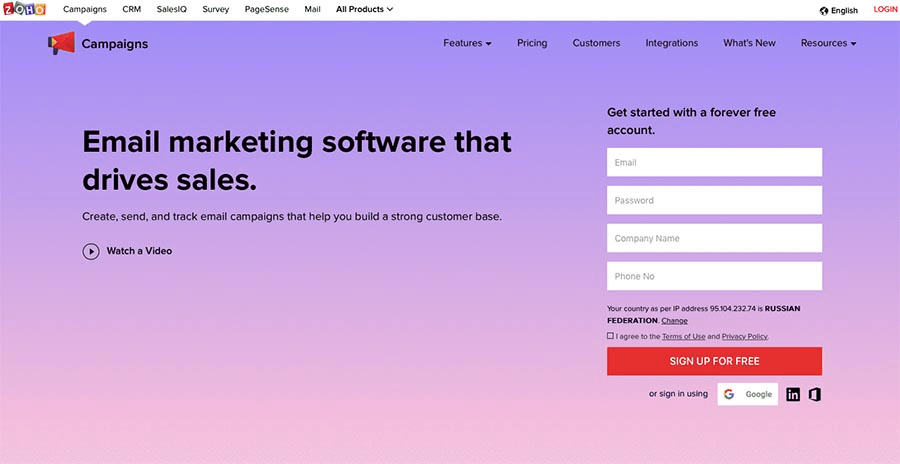
Task: Click 'Create, send, and track email campaigns' description
Action: click(292, 218)
